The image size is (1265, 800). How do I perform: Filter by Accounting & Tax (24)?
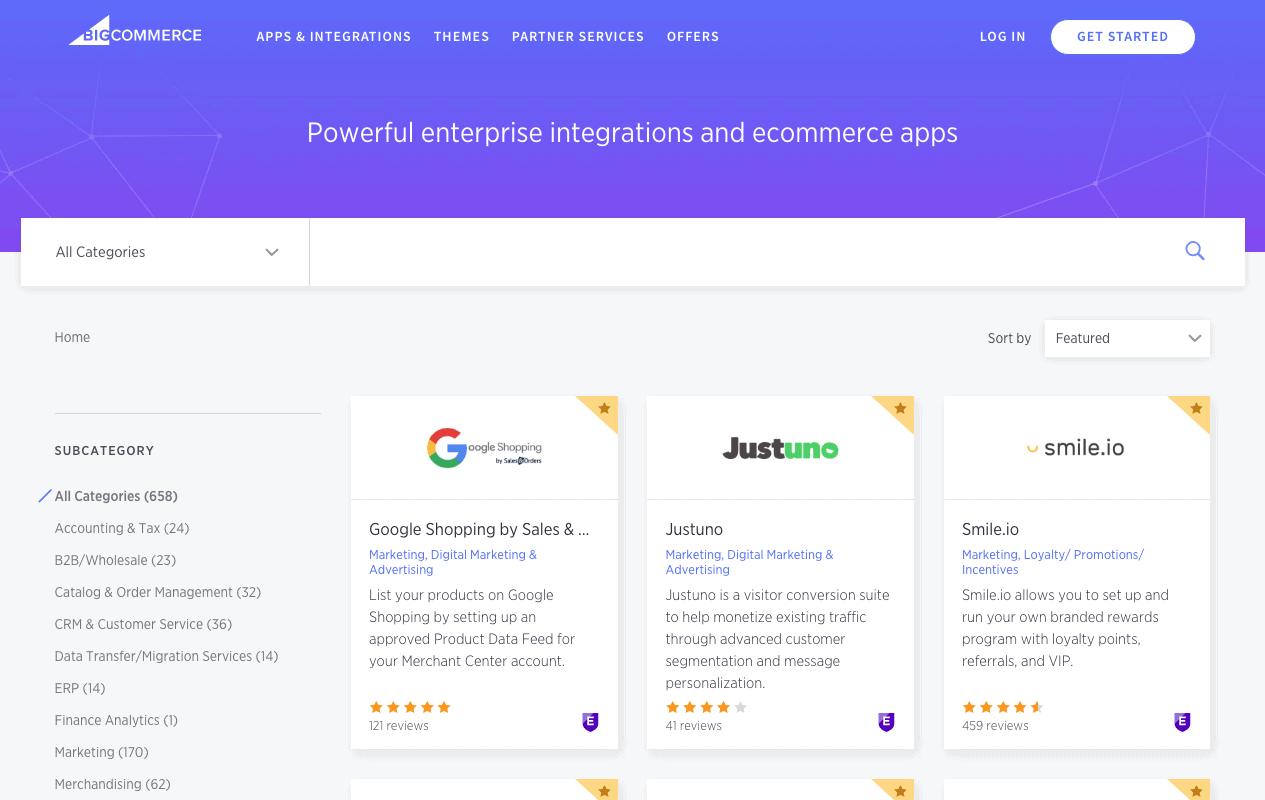[x=122, y=528]
